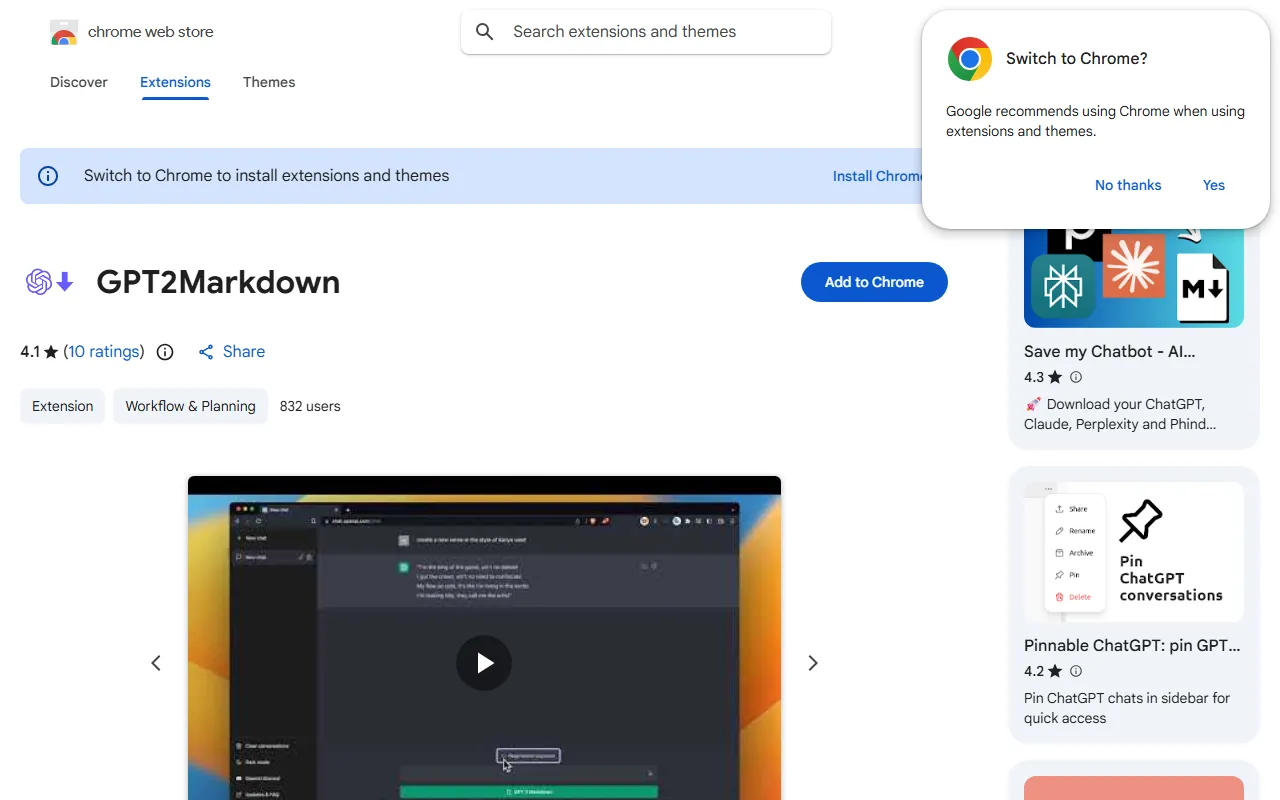The image size is (1280, 800).
Task: Focus the Search extensions and themes field
Action: tap(660, 32)
